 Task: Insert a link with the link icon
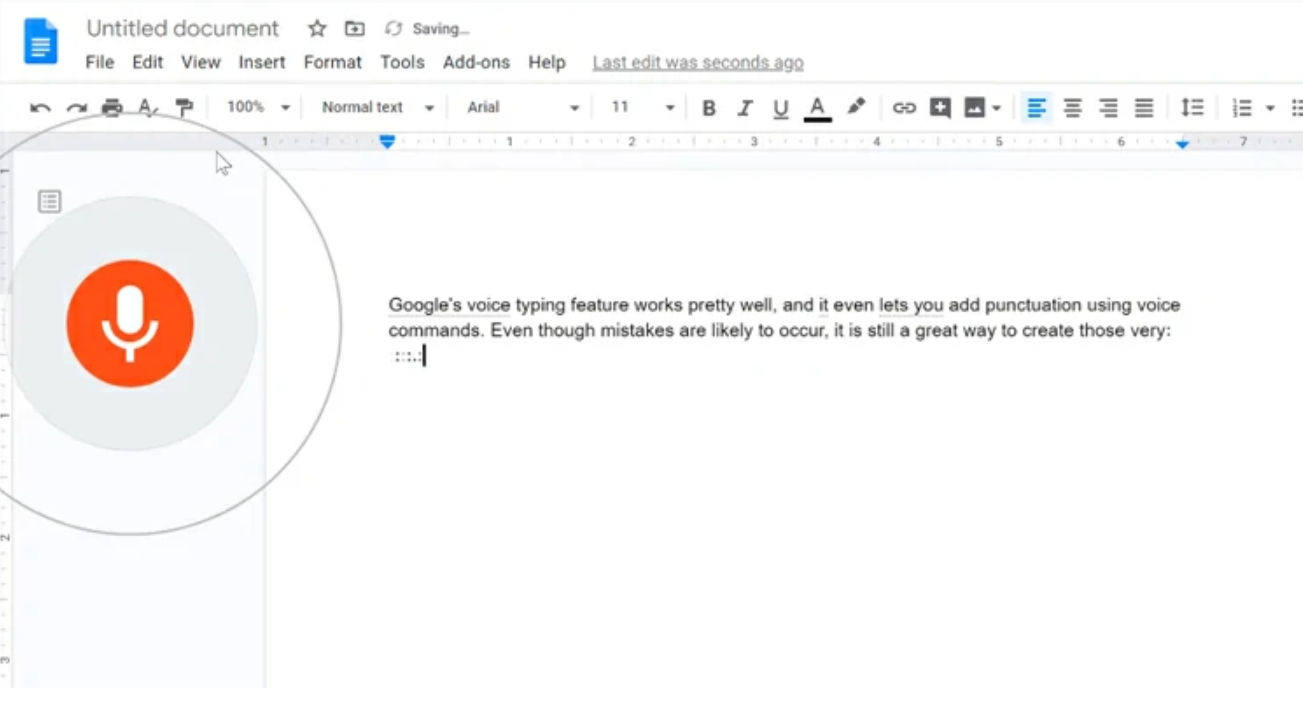point(906,107)
